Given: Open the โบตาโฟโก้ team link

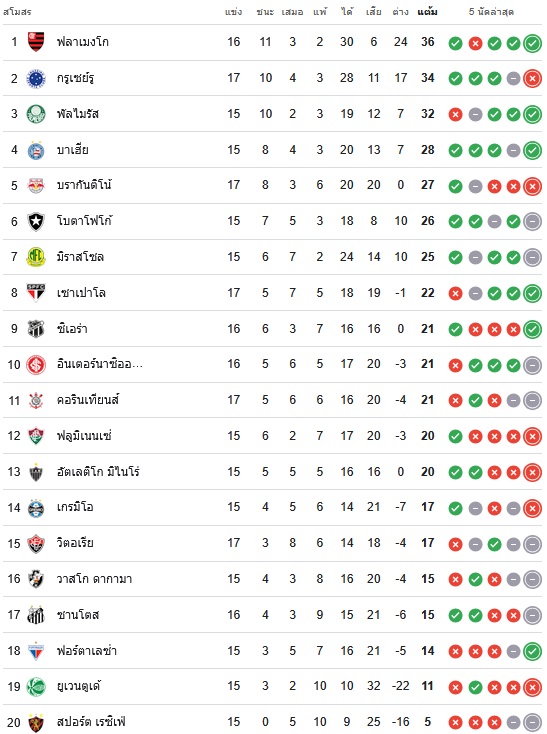Looking at the screenshot, I should [85, 220].
